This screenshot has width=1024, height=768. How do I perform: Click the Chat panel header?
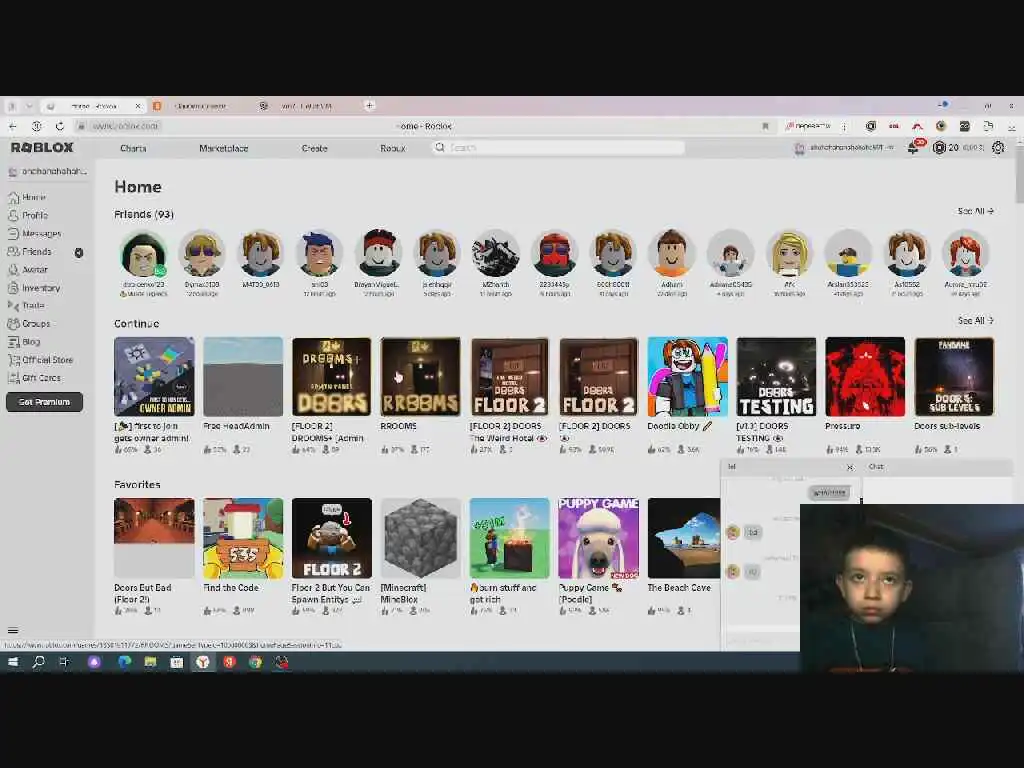pyautogui.click(x=938, y=466)
